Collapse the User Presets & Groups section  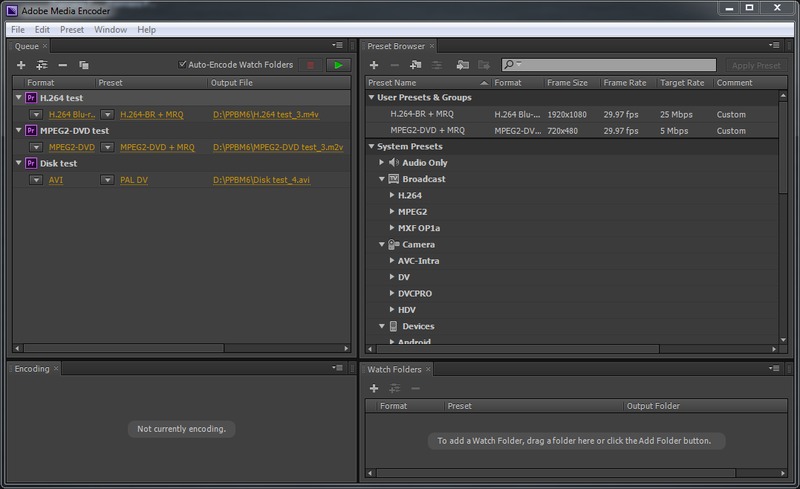[370, 98]
